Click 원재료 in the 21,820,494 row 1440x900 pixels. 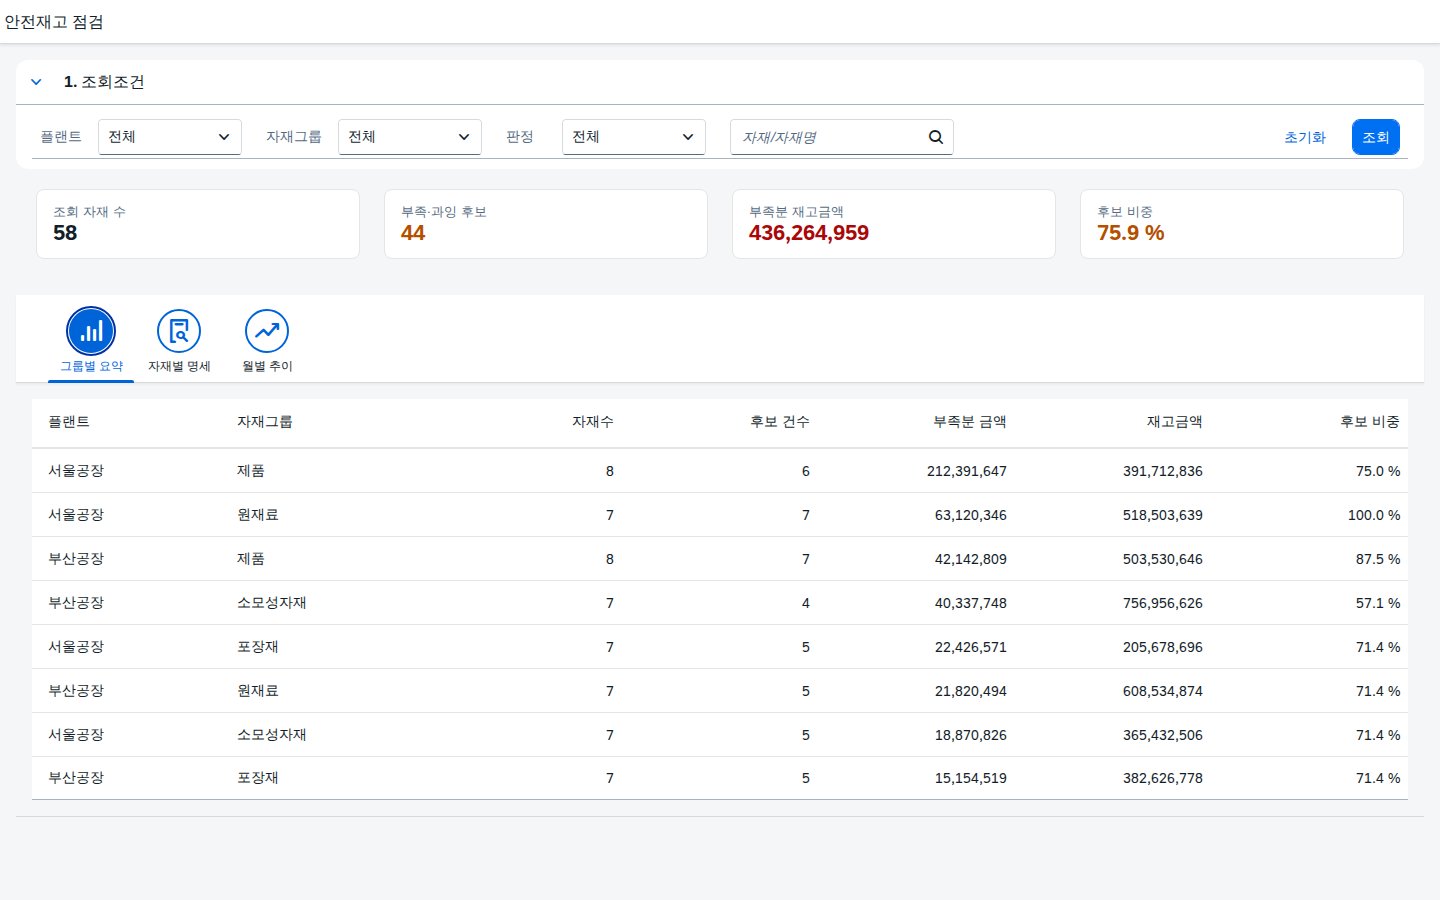pyautogui.click(x=258, y=691)
